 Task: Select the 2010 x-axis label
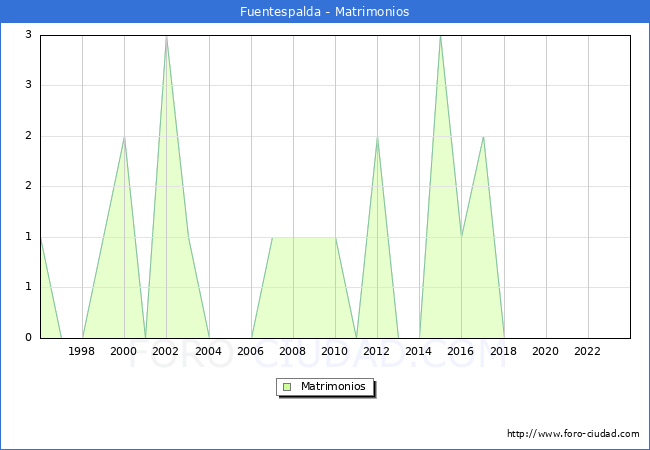point(335,351)
